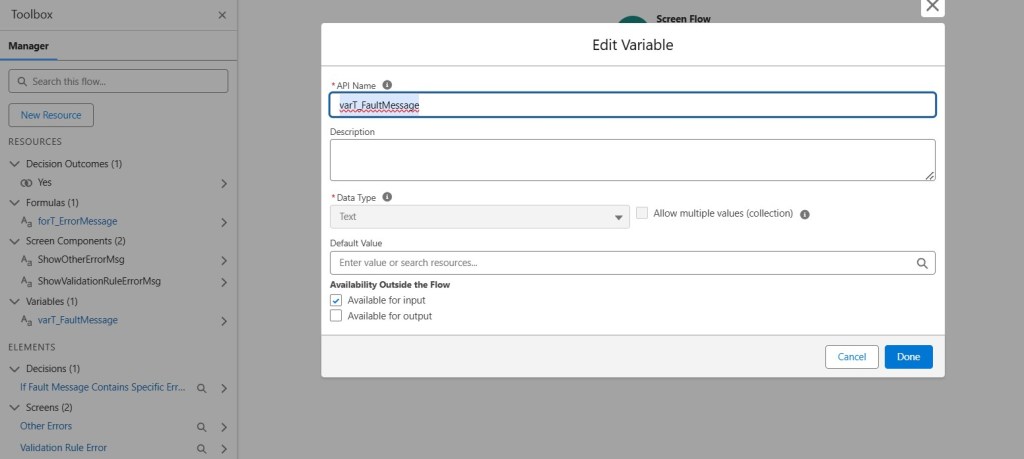
Task: Switch to the Manager tab
Action: [28, 46]
